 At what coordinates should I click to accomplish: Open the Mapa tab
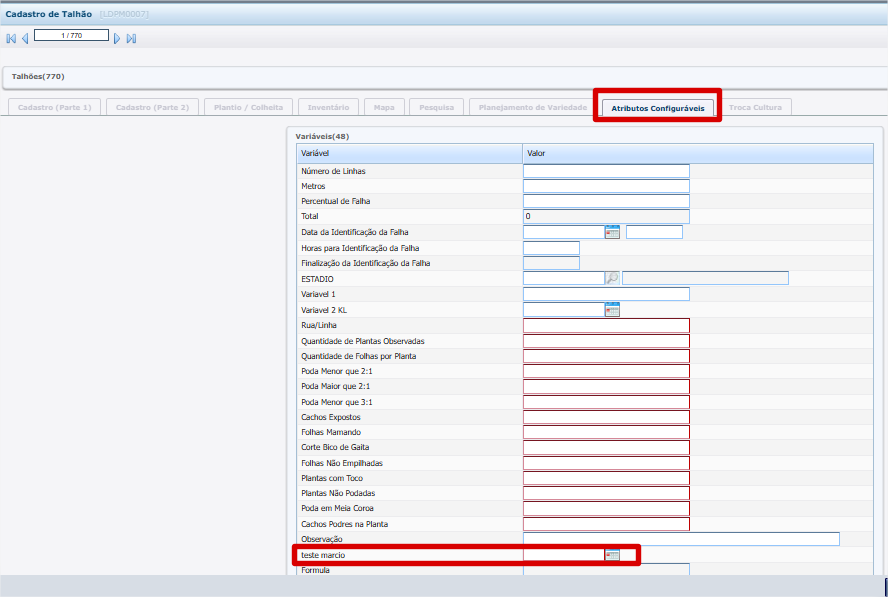[x=384, y=107]
